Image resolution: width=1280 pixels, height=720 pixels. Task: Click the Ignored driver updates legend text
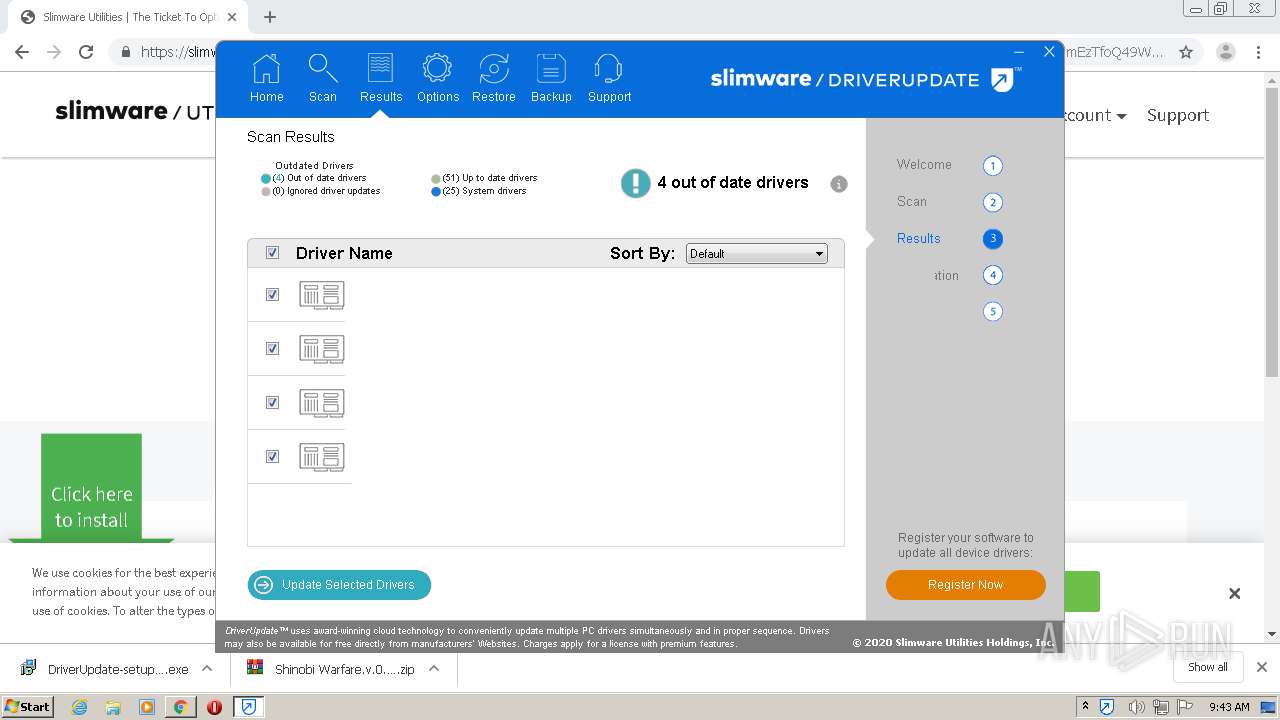[326, 191]
